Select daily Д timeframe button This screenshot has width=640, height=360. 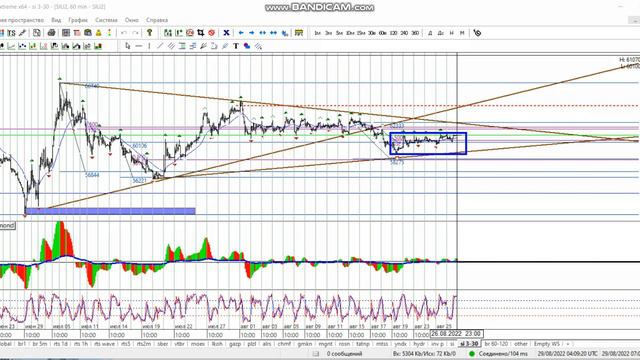(x=430, y=33)
